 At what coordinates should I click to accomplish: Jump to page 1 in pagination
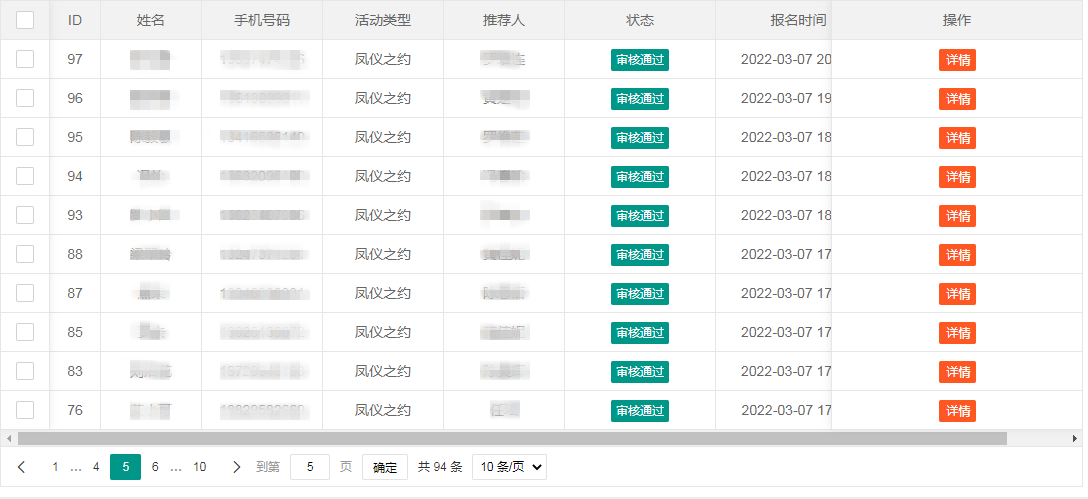[x=55, y=467]
